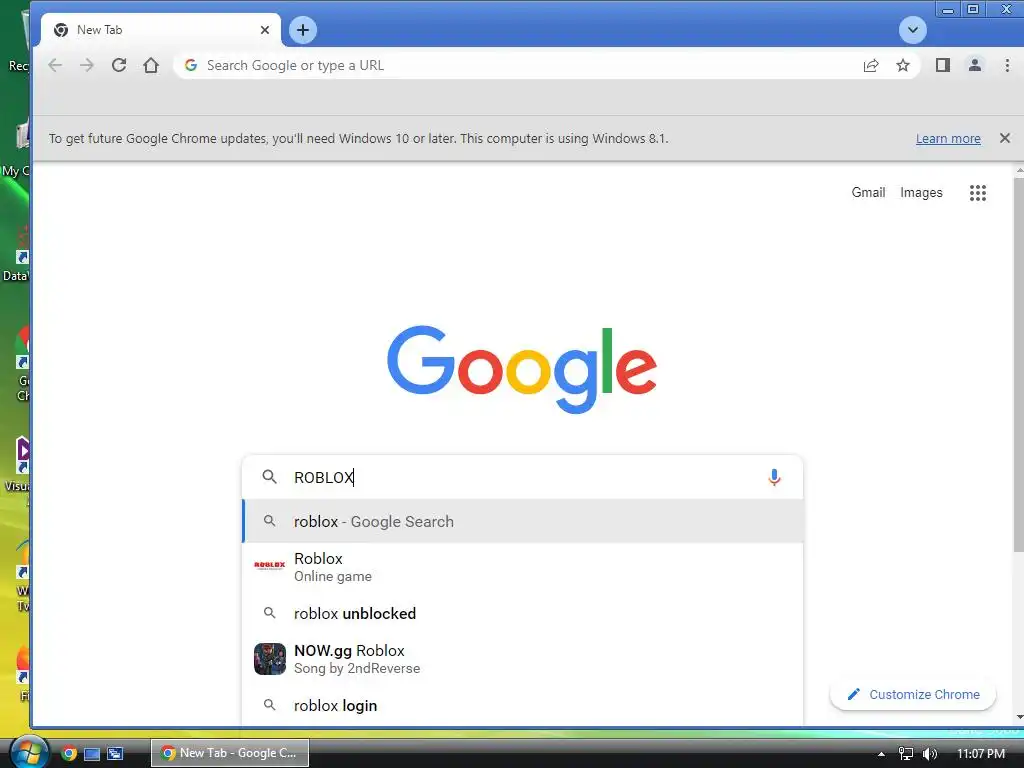Launch Chrome from quick launch
The image size is (1024, 768).
[x=69, y=753]
